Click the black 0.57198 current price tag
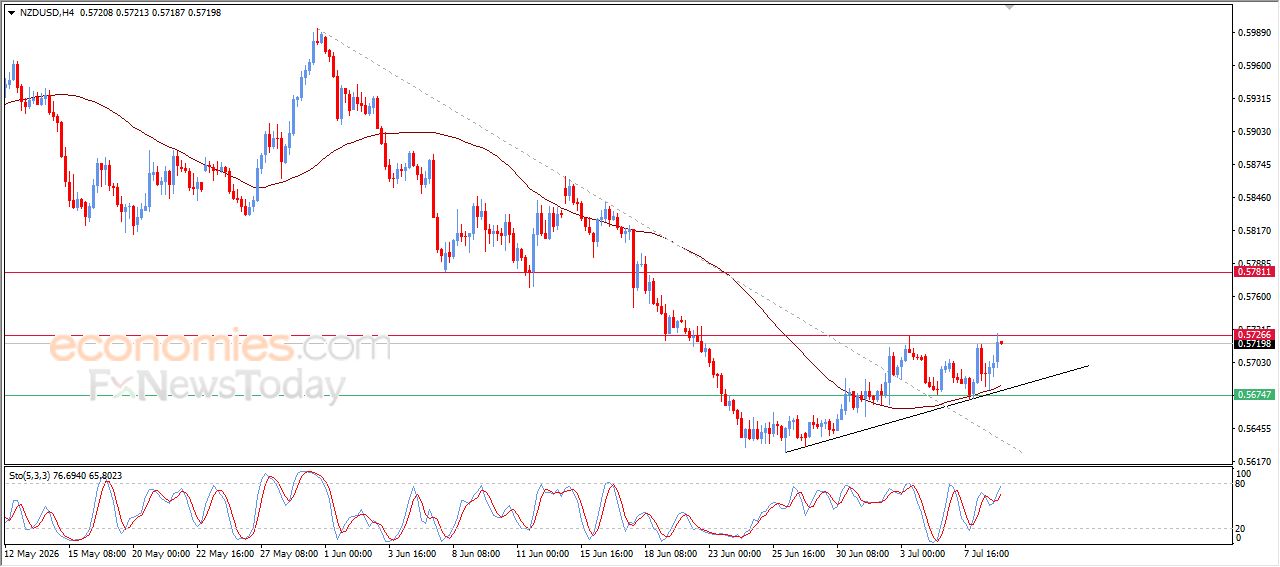The width and height of the screenshot is (1280, 567). pyautogui.click(x=1254, y=344)
